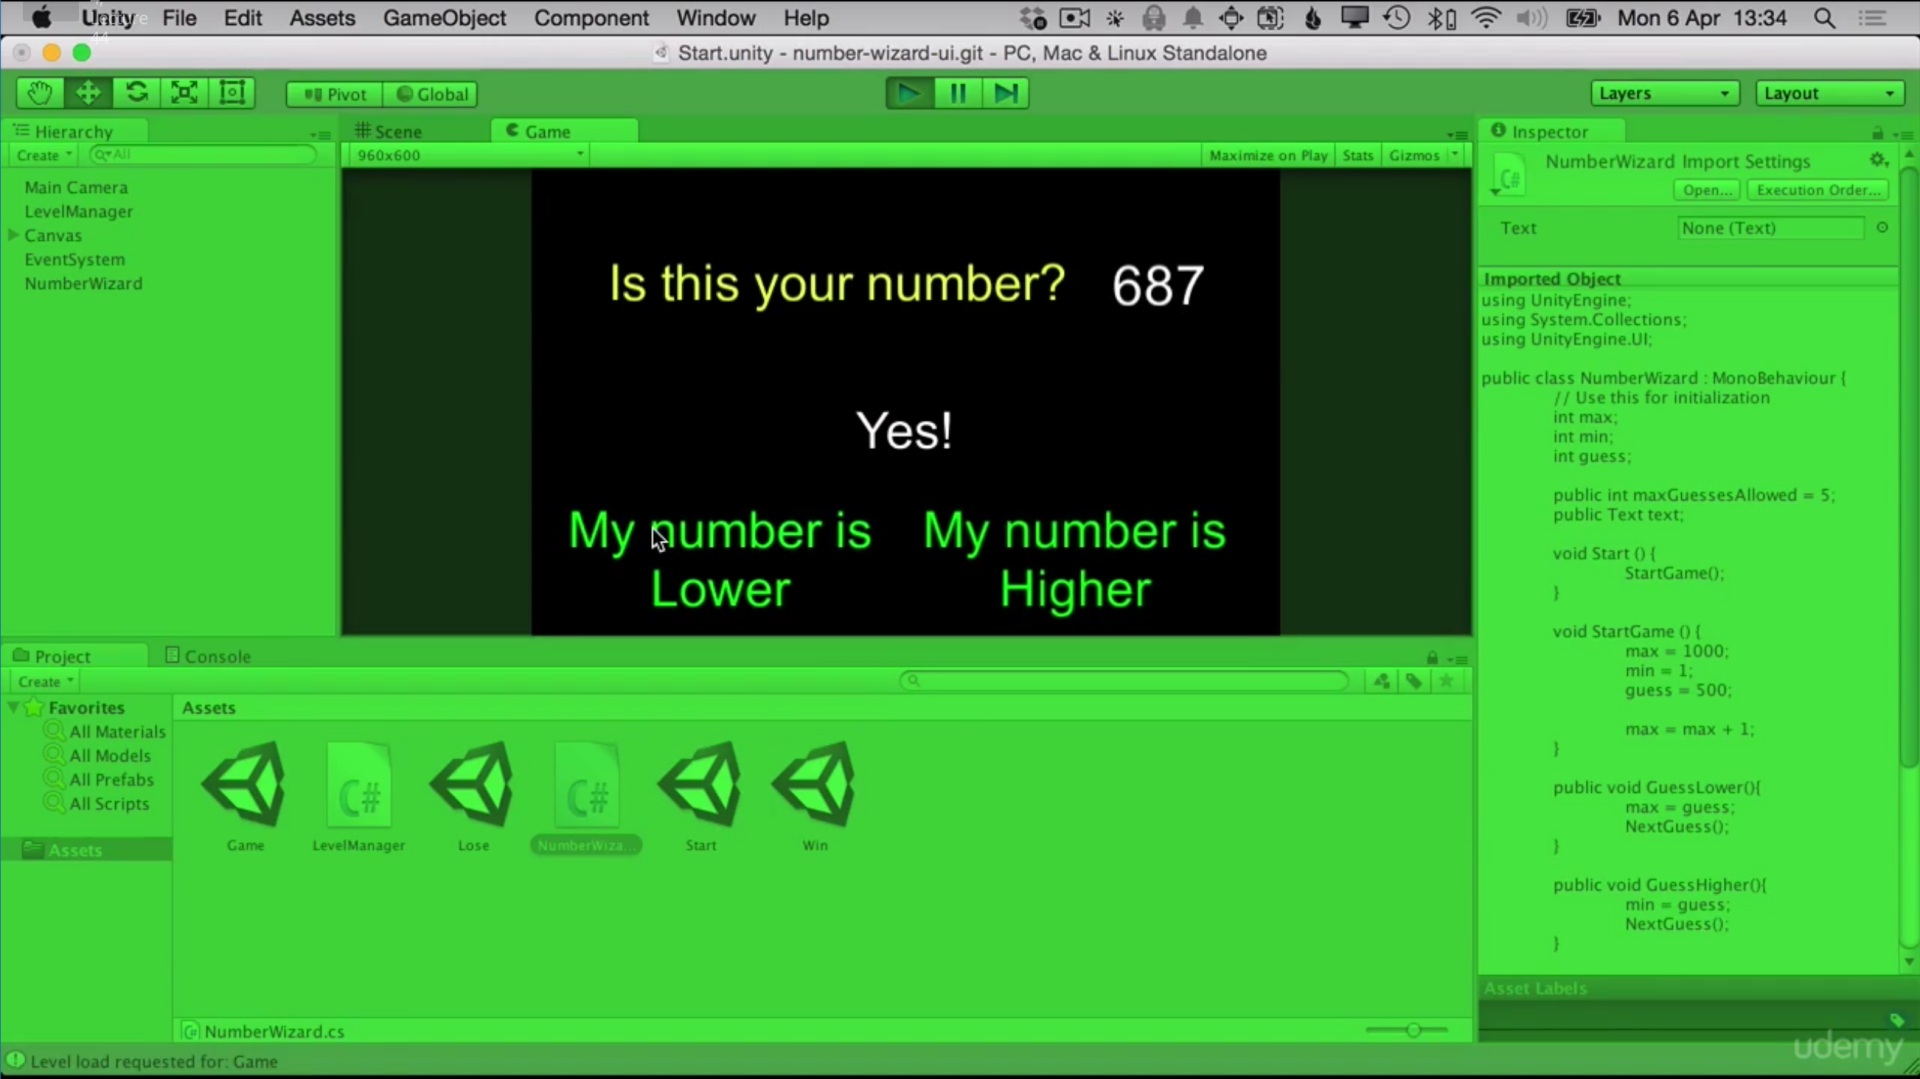Open the GameObject menu
Viewport: 1920px width, 1079px height.
pyautogui.click(x=444, y=18)
